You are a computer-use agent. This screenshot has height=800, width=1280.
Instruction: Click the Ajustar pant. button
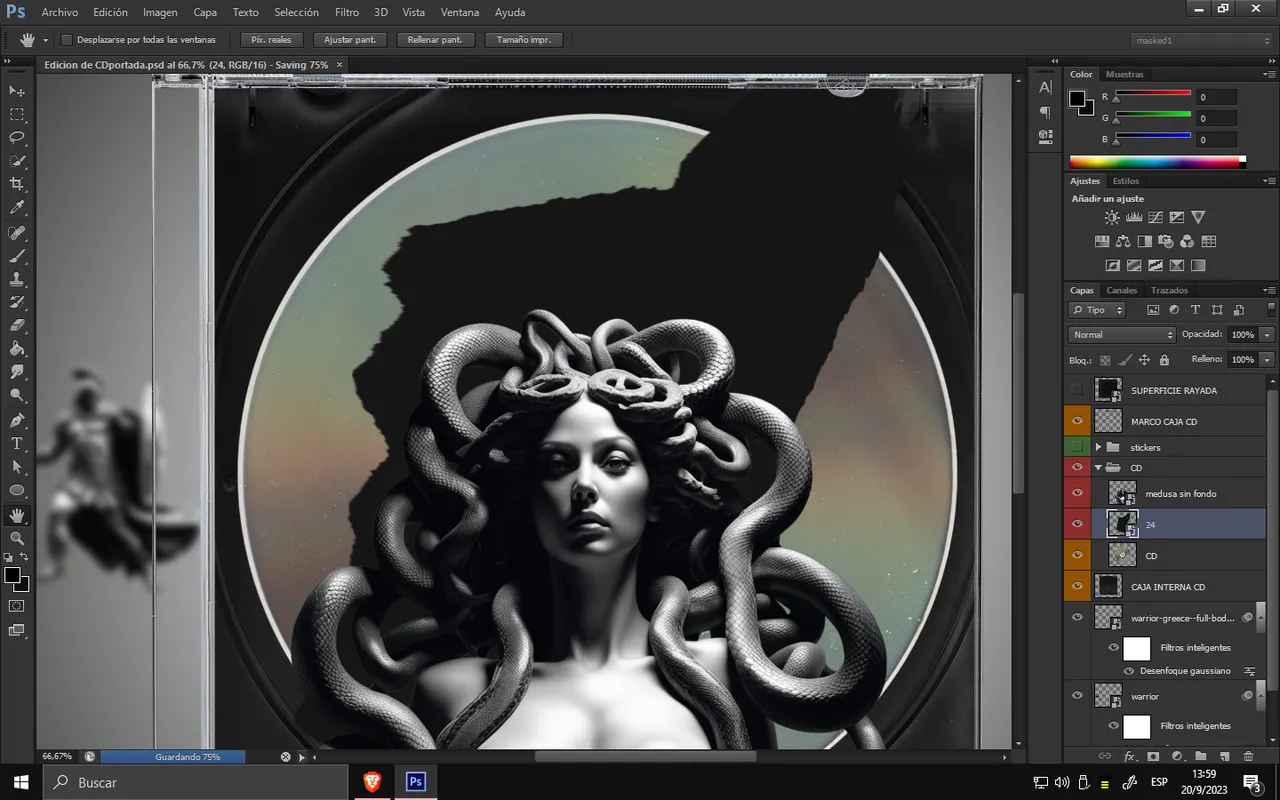[350, 40]
